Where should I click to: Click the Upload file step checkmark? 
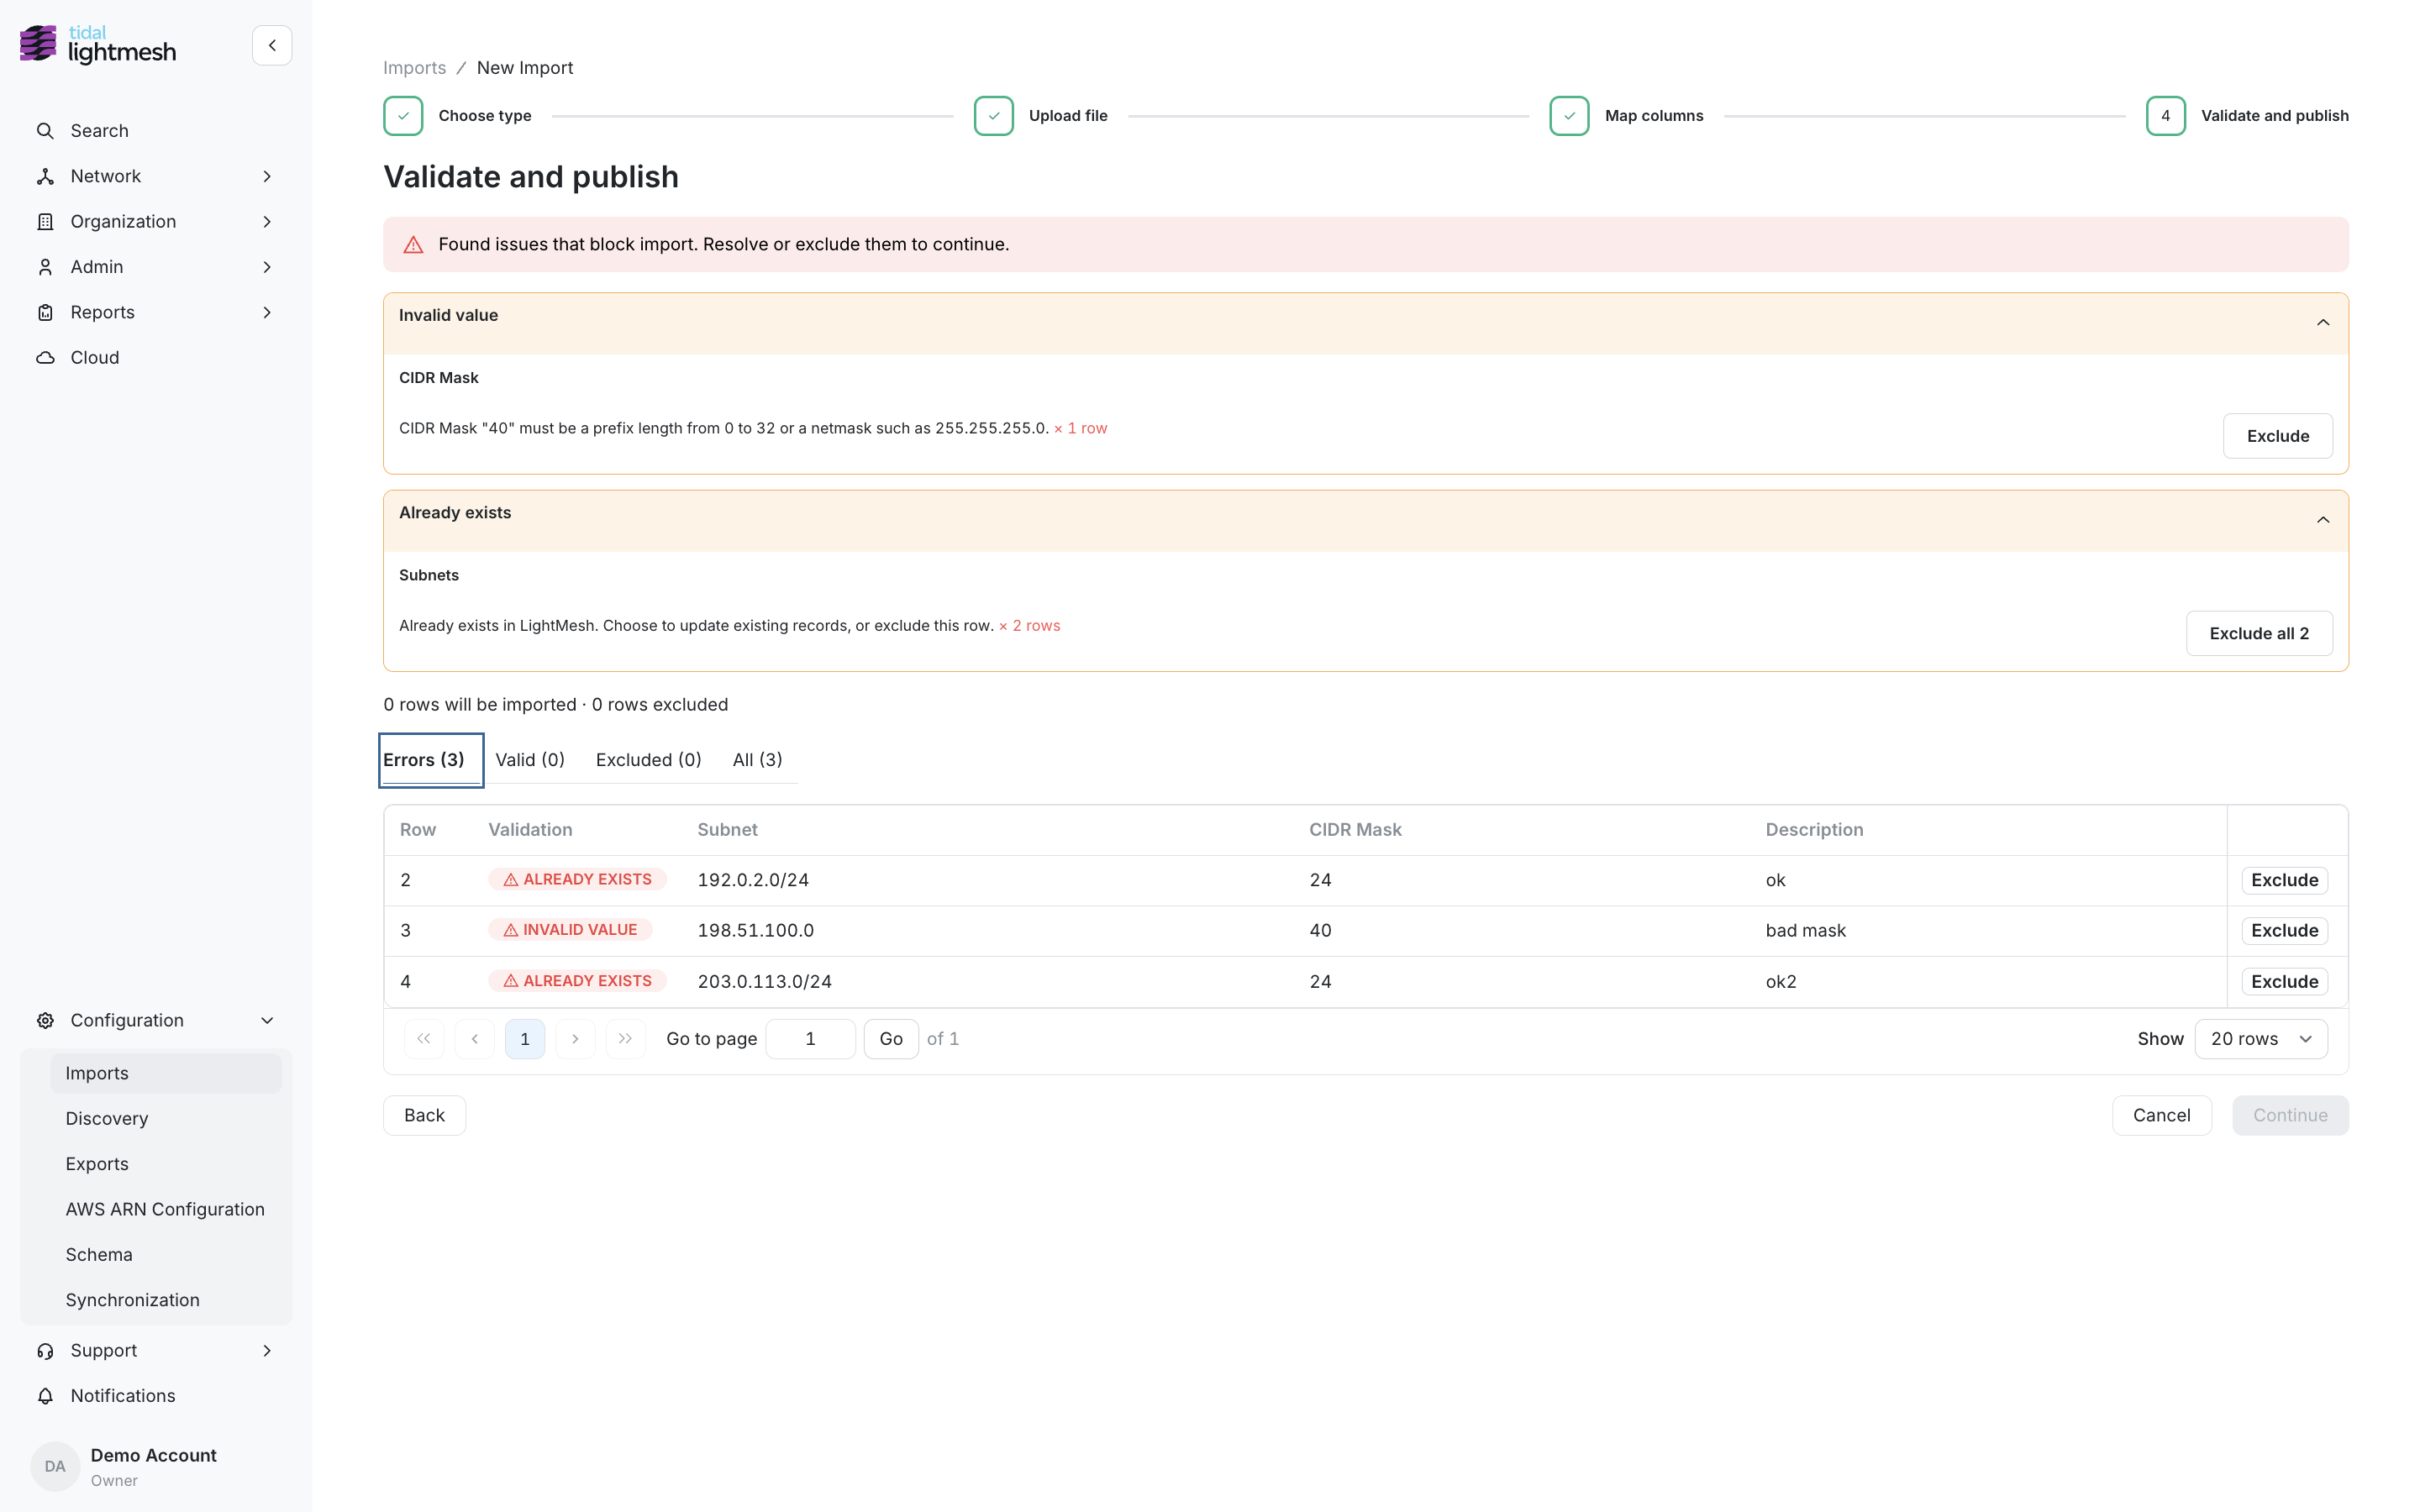[994, 116]
